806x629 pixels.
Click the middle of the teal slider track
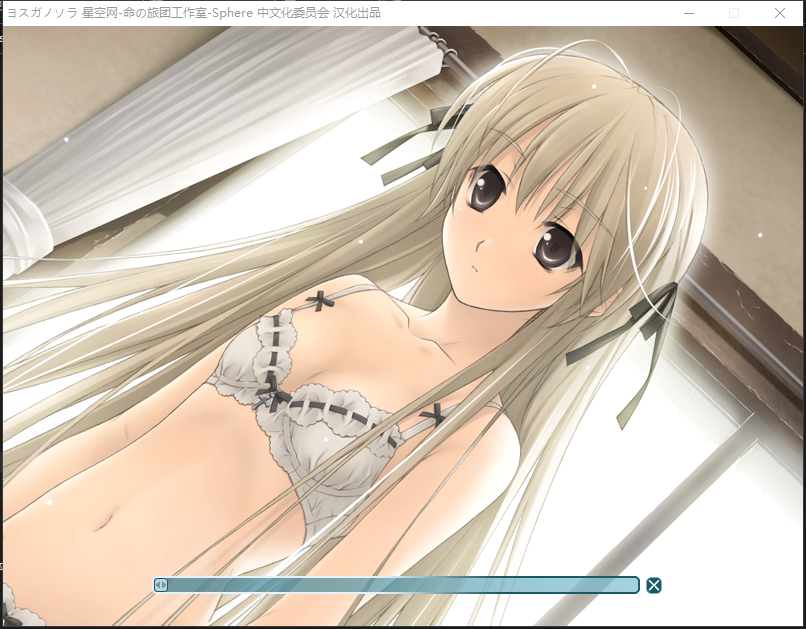(397, 585)
